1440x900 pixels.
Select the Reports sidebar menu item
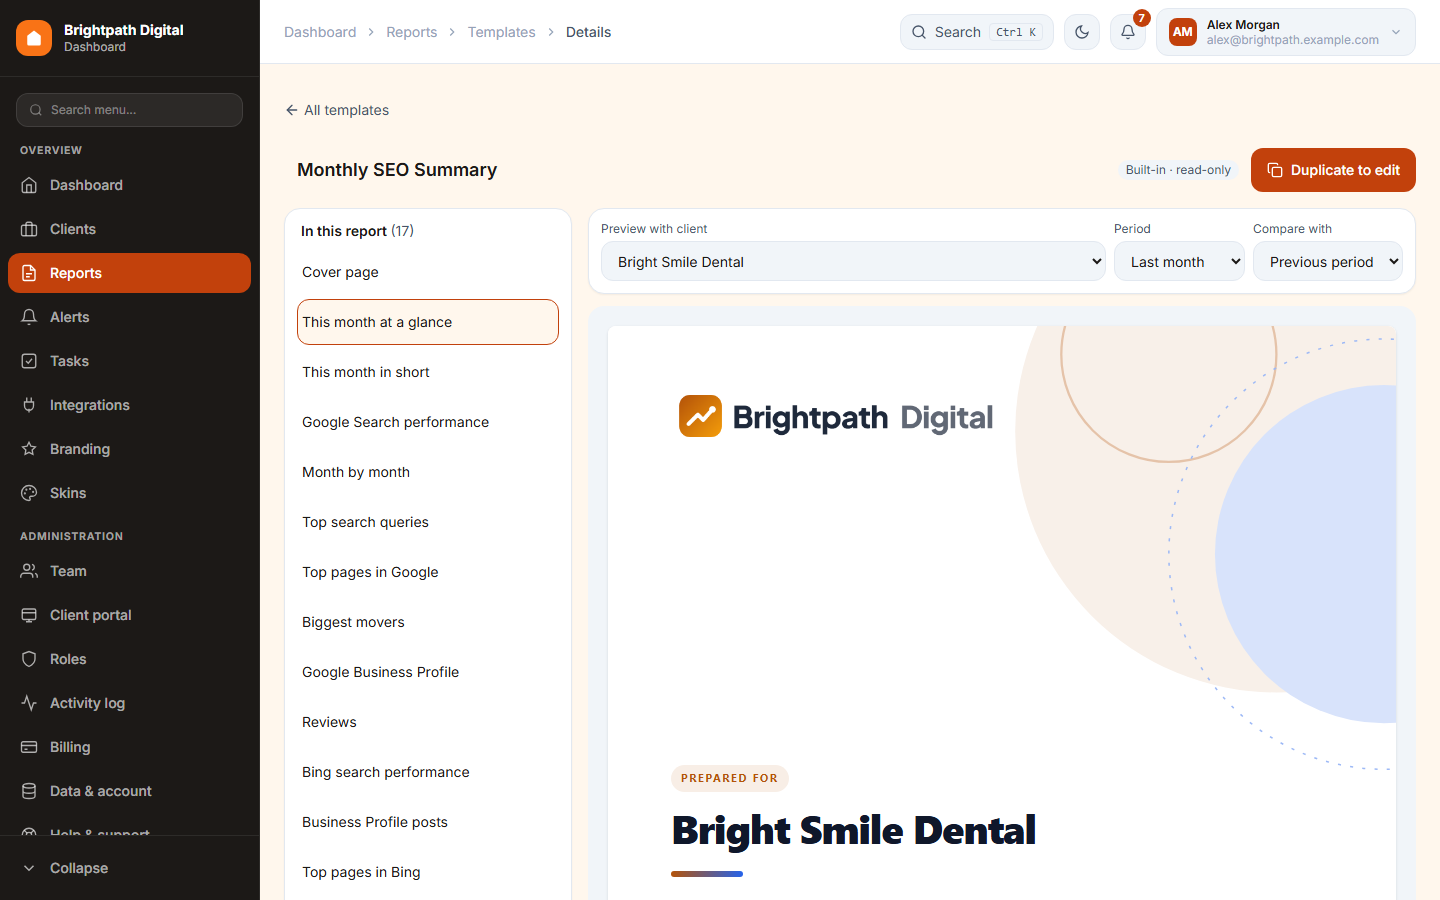point(129,273)
